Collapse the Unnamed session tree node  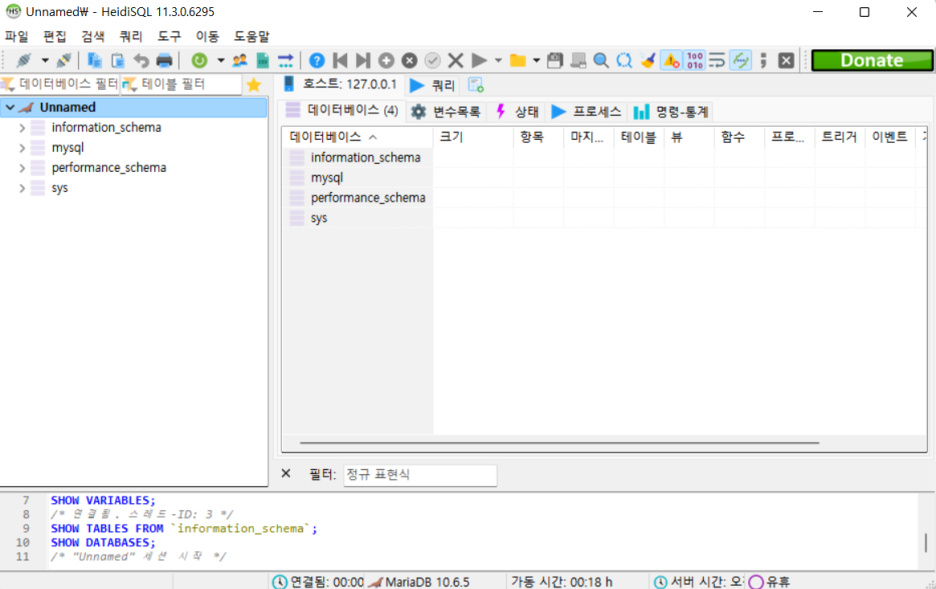[x=10, y=107]
